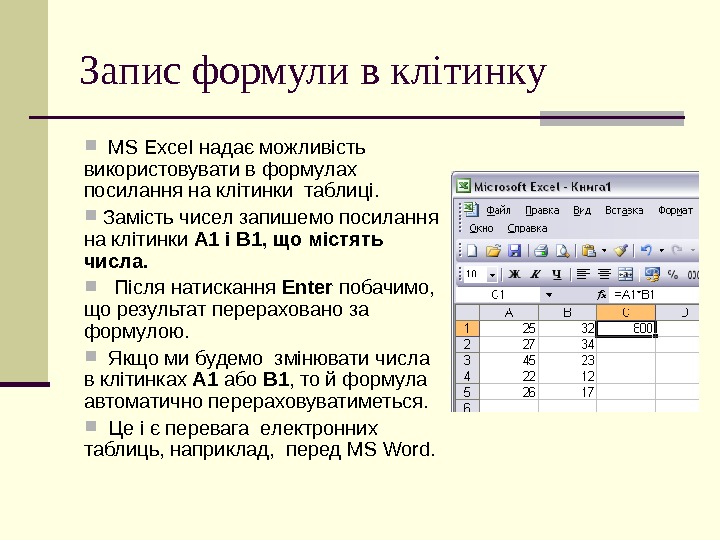This screenshot has width=720, height=540.
Task: Select row 2 header
Action: pyautogui.click(x=467, y=344)
